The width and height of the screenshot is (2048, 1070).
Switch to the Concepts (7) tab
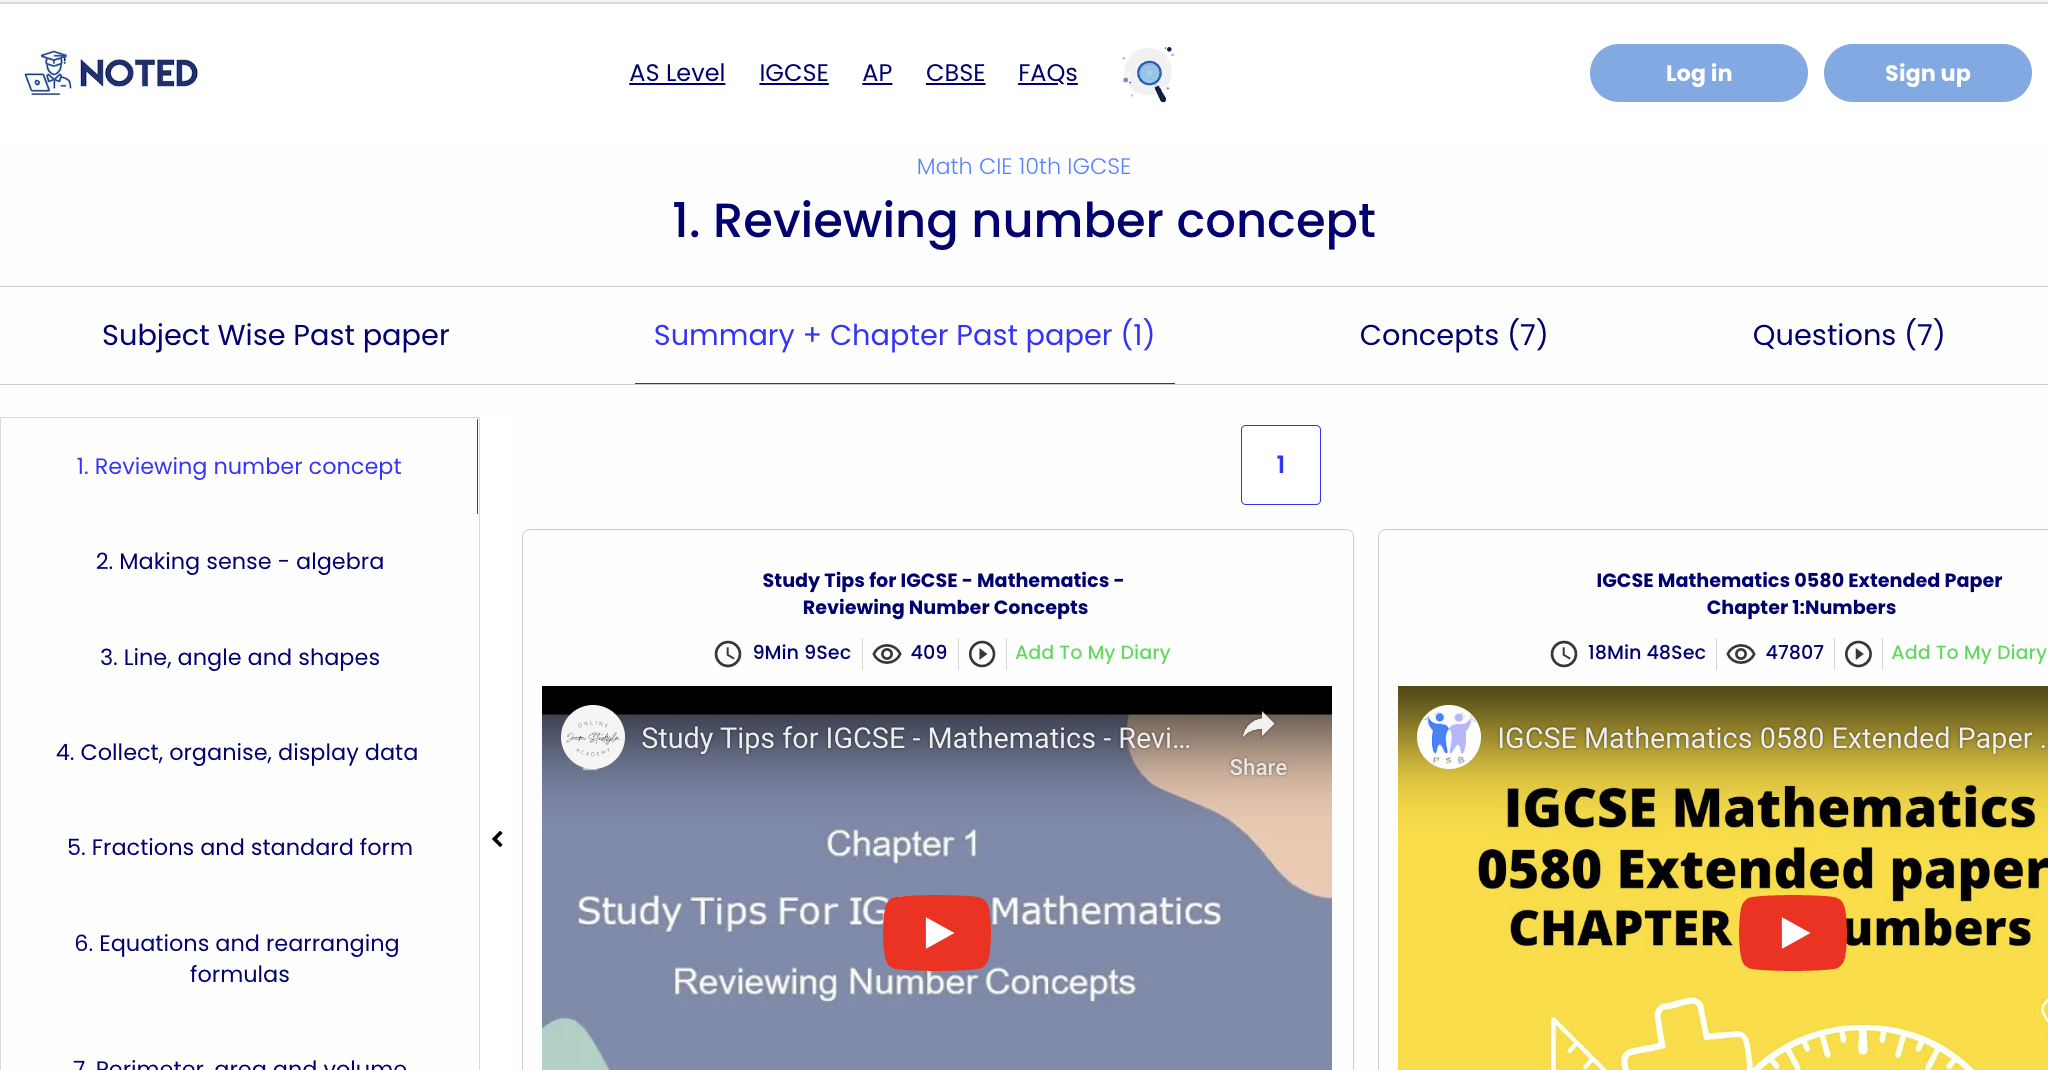point(1453,335)
